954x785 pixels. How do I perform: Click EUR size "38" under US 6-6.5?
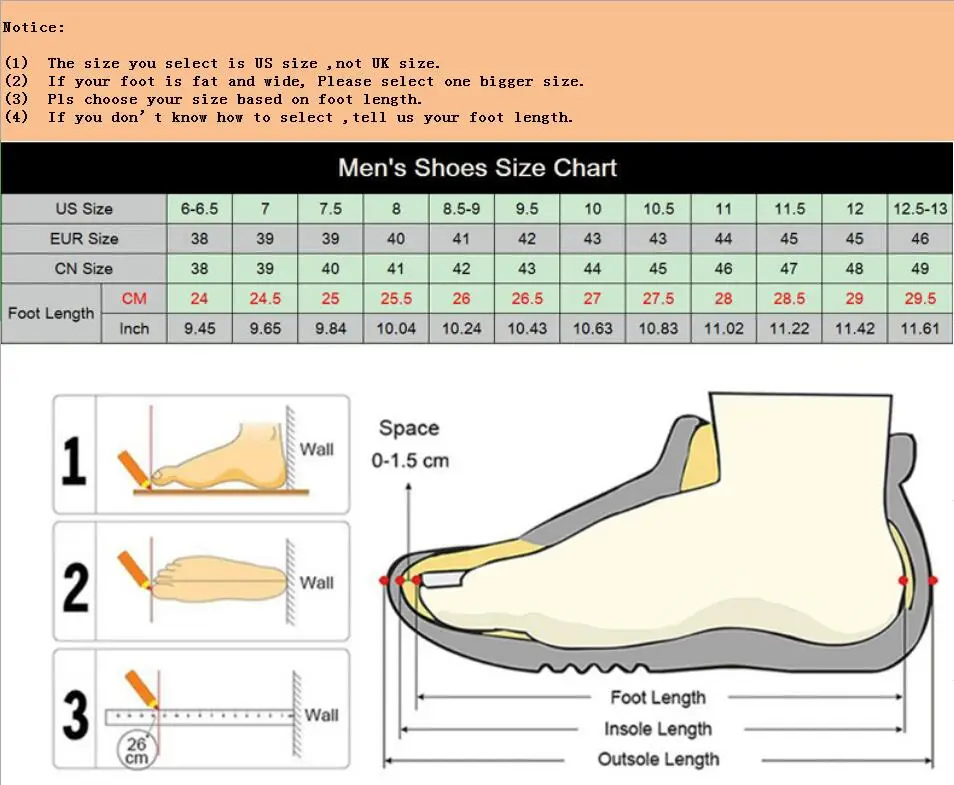(x=200, y=239)
